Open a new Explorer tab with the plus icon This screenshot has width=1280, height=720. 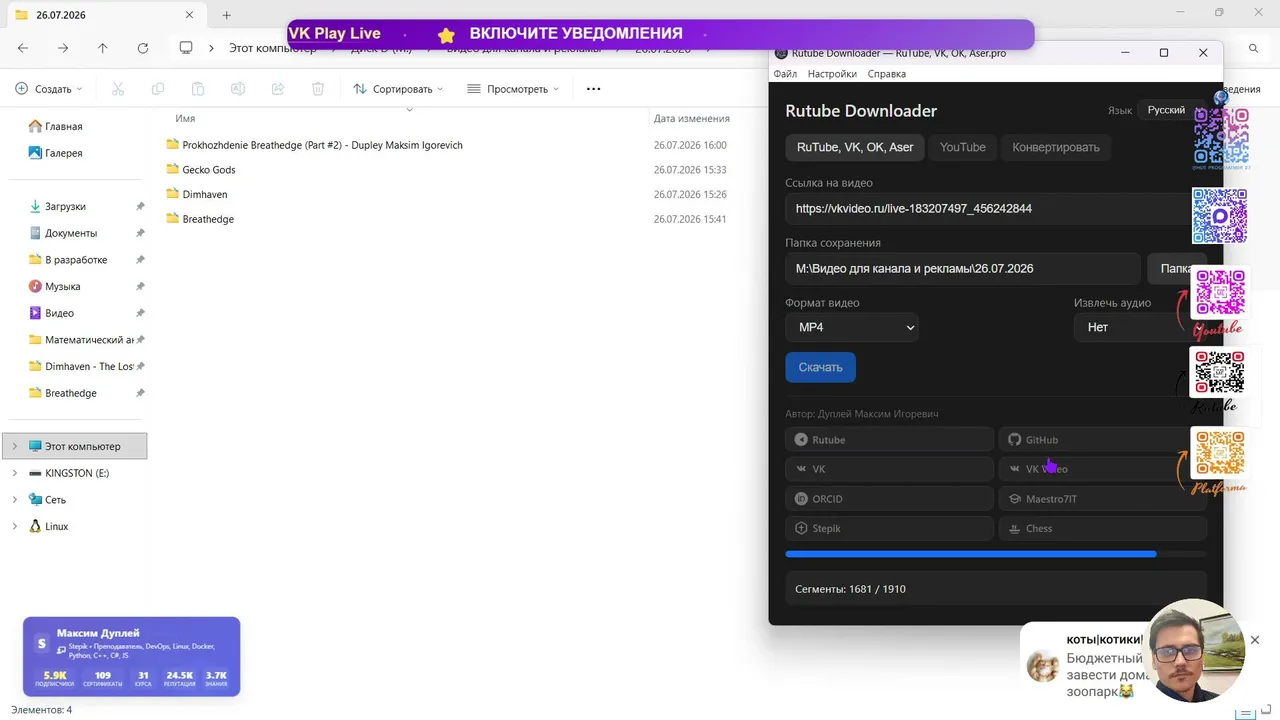click(x=226, y=15)
